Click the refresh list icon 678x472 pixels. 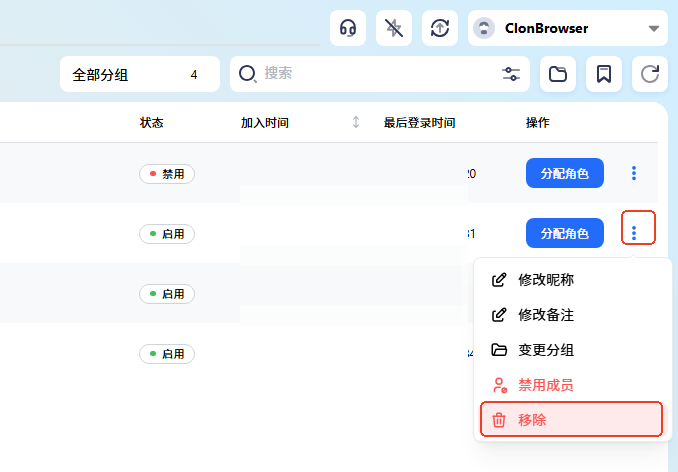tap(650, 74)
